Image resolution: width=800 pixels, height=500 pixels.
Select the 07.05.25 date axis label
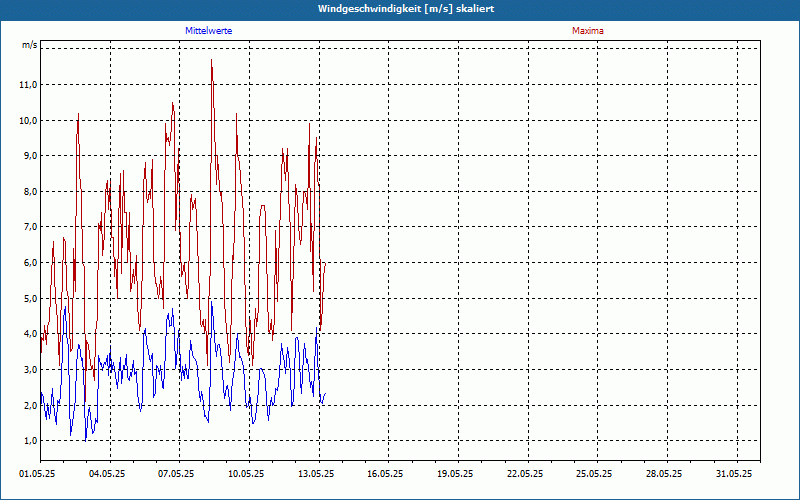point(176,474)
